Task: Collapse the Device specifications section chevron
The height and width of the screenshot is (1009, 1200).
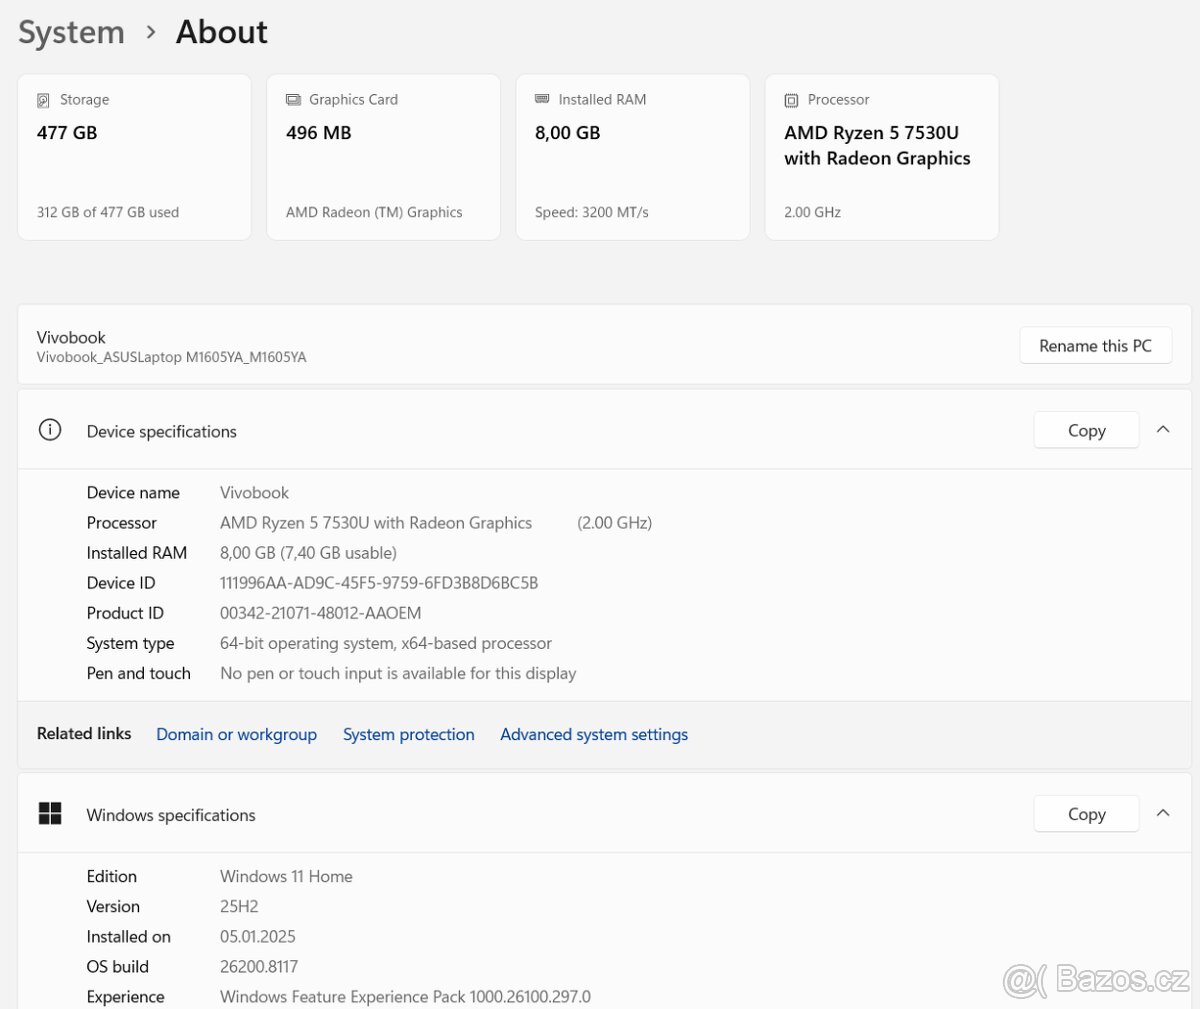Action: tap(1163, 429)
